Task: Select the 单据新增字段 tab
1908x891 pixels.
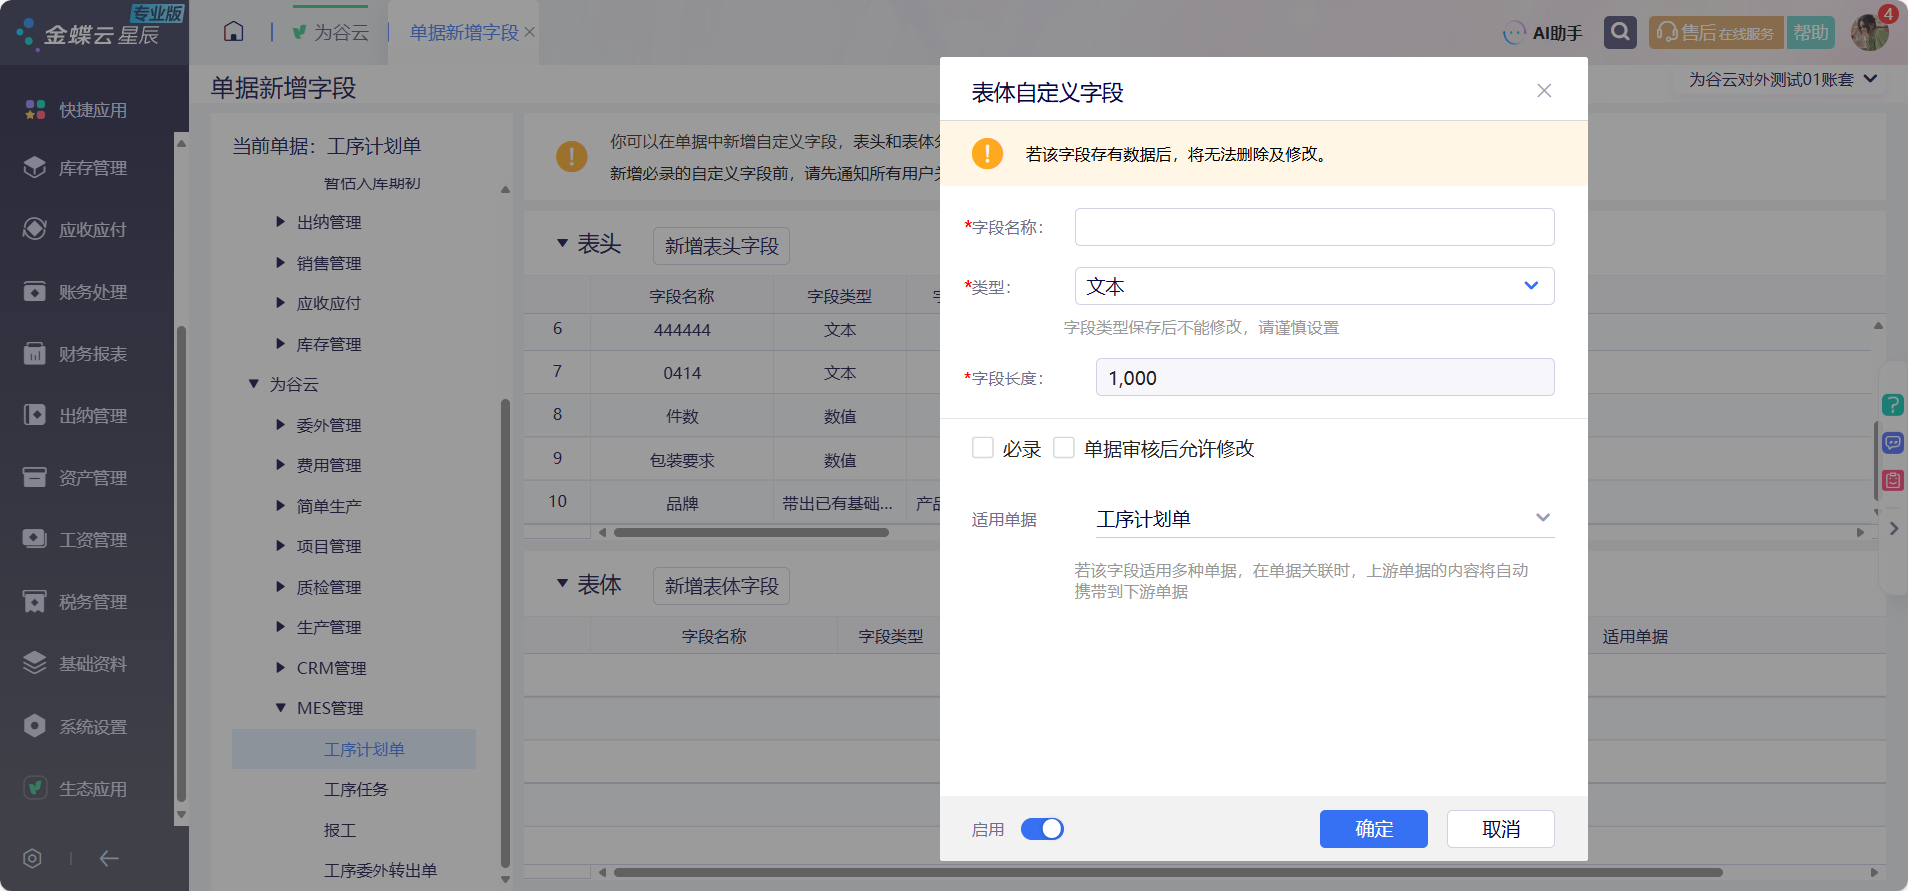Action: (x=464, y=33)
